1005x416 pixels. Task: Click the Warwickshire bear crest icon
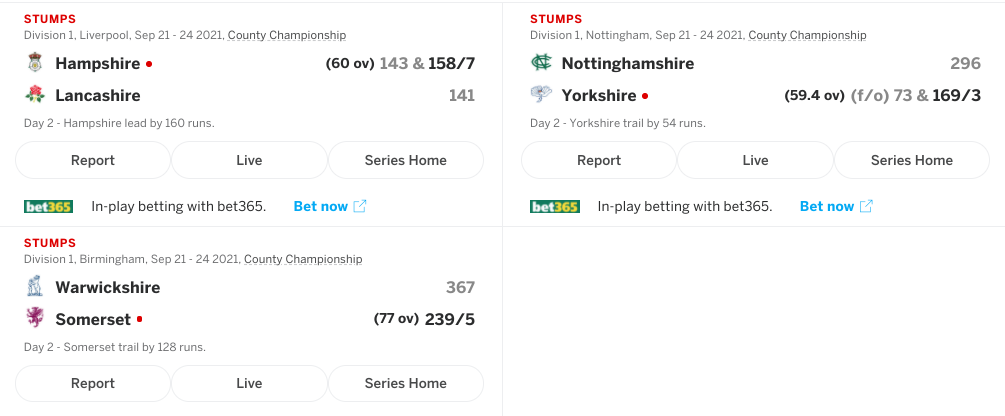click(x=35, y=287)
